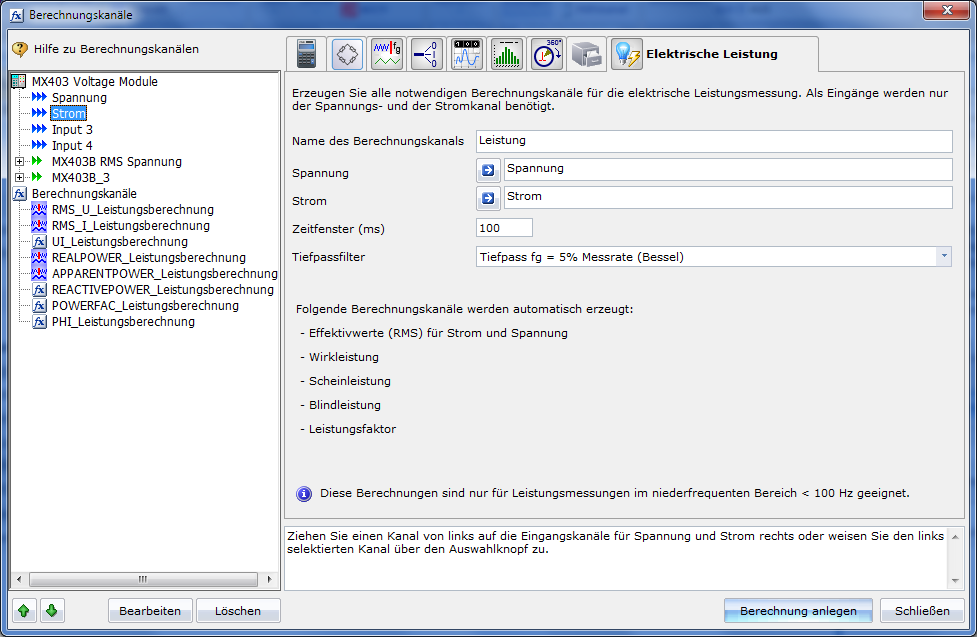Viewport: 977px width, 637px height.
Task: Click the fx icon beside PHI_Leistungsberechnung
Action: 39,322
